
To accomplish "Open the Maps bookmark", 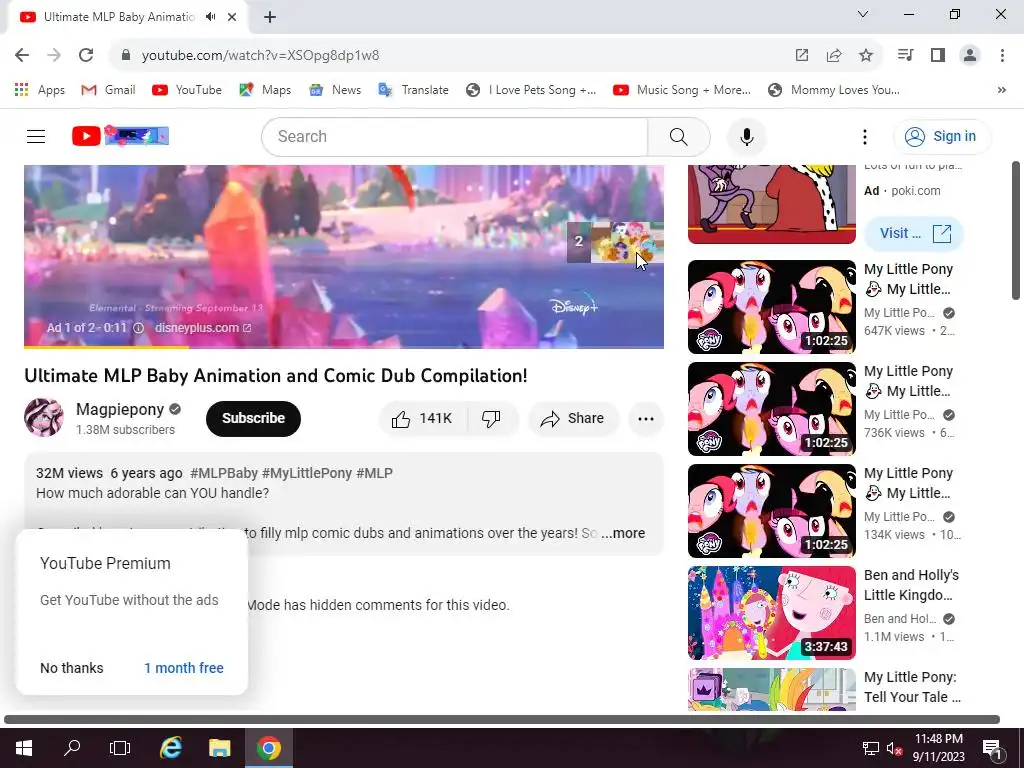I will (265, 90).
